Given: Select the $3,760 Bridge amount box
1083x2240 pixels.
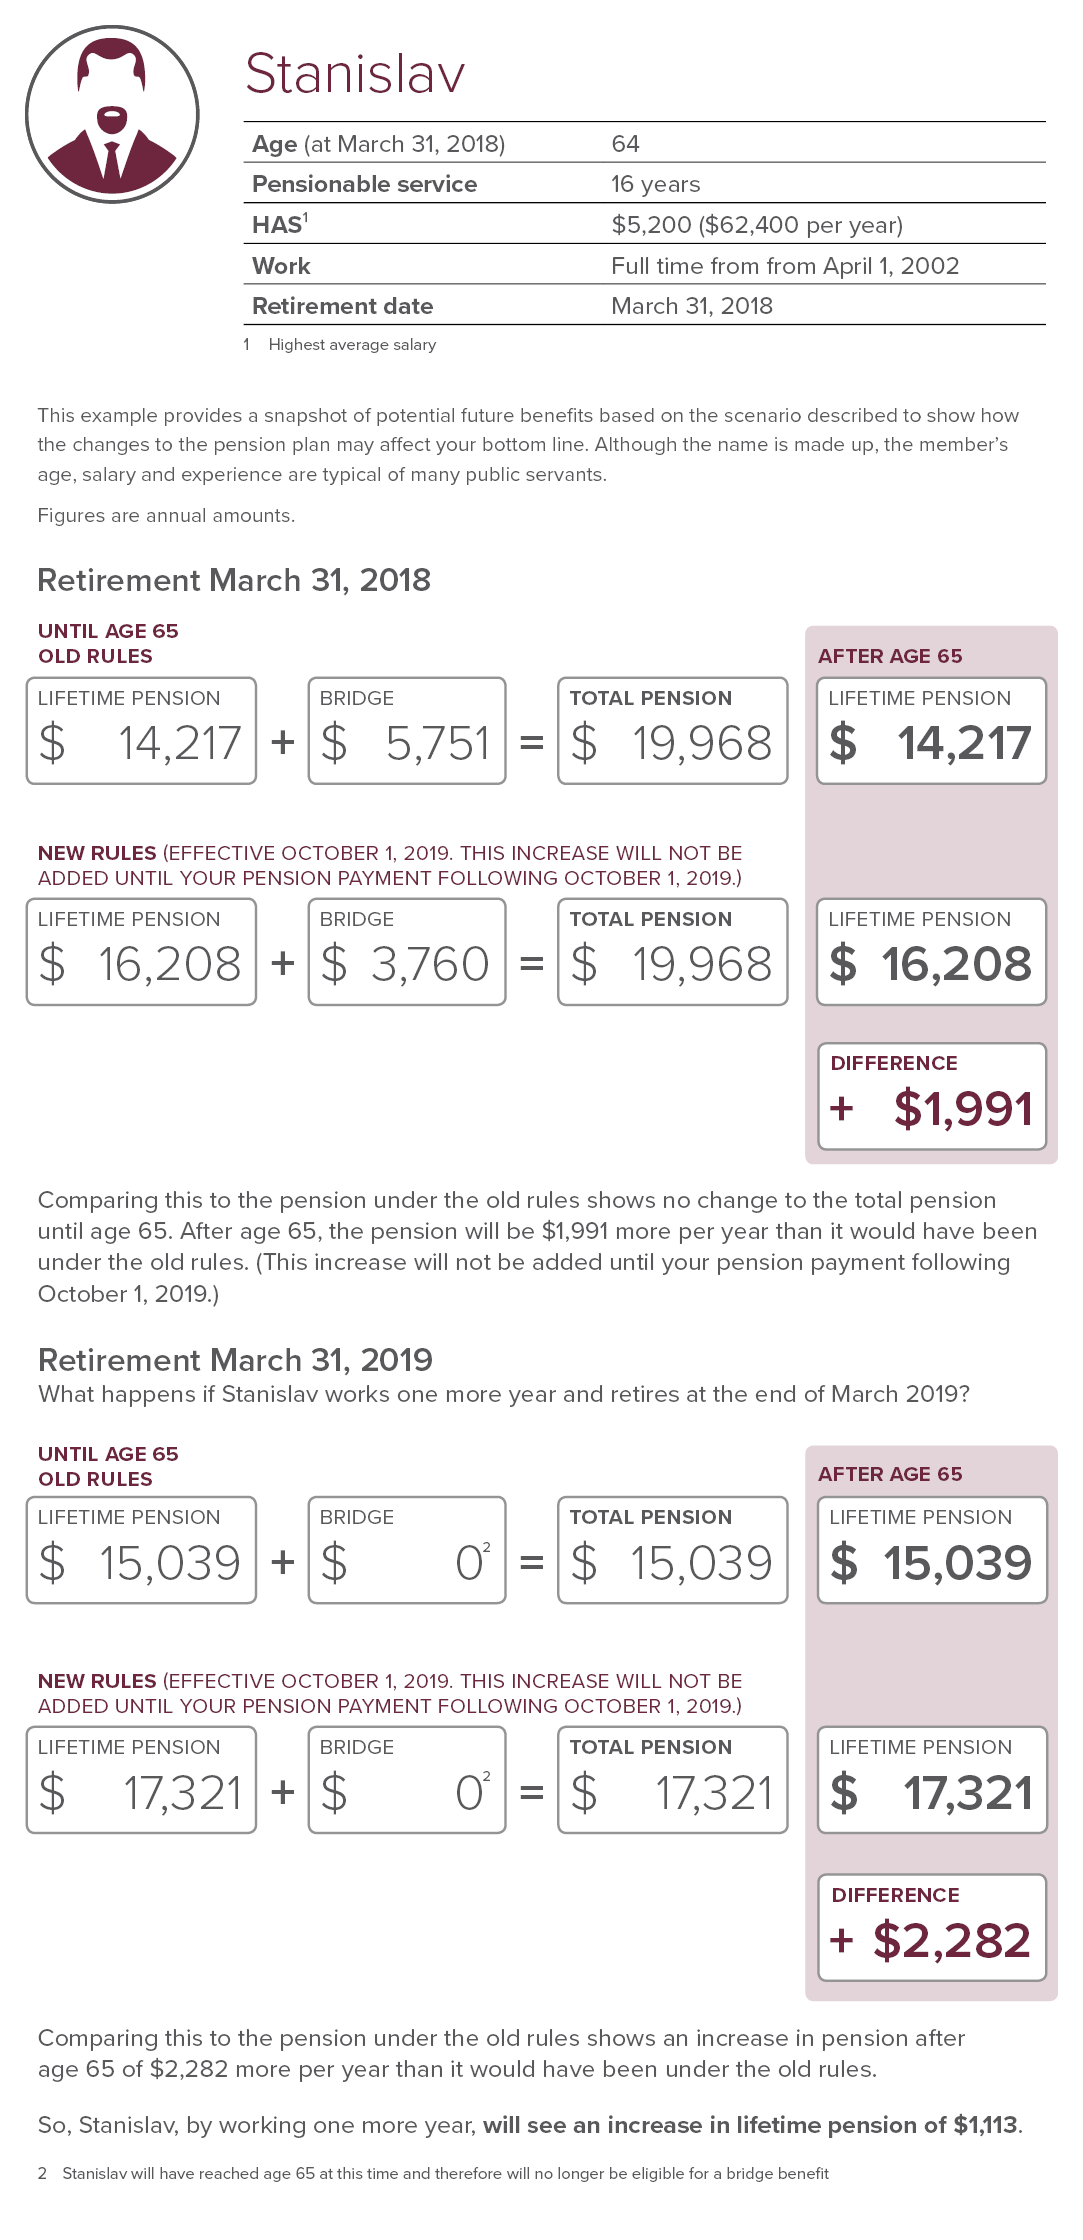Looking at the screenshot, I should point(406,952).
